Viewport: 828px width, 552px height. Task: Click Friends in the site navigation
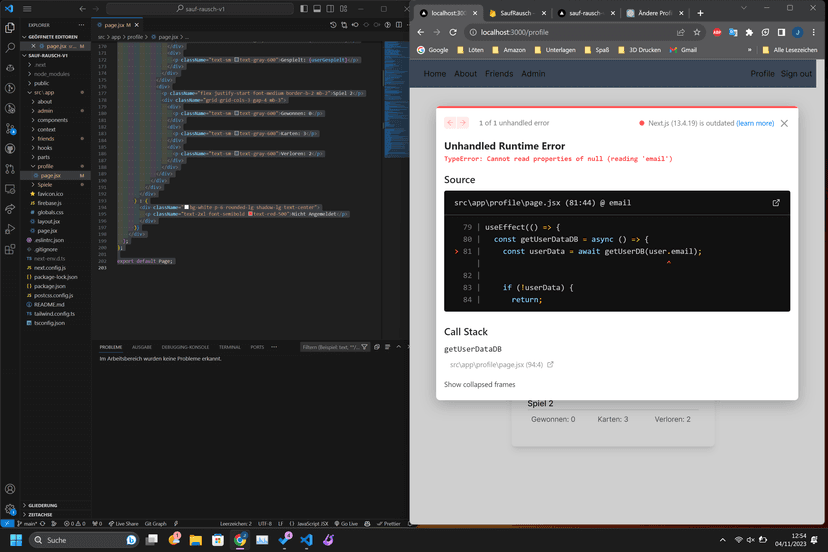[x=499, y=74]
